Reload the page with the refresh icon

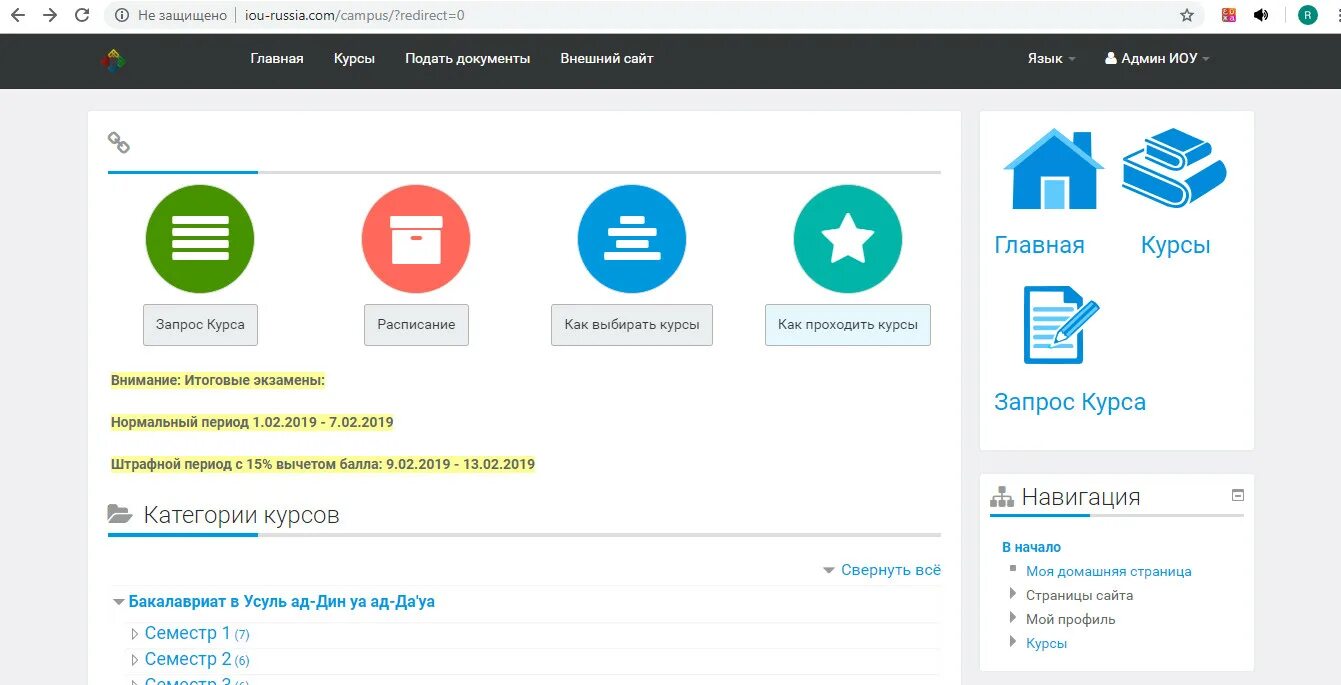(82, 15)
